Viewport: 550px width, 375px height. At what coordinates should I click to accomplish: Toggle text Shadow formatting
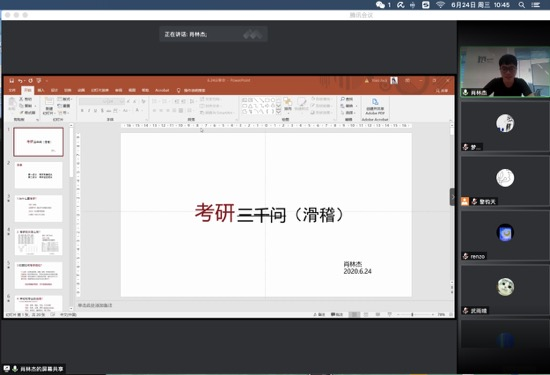[102, 111]
